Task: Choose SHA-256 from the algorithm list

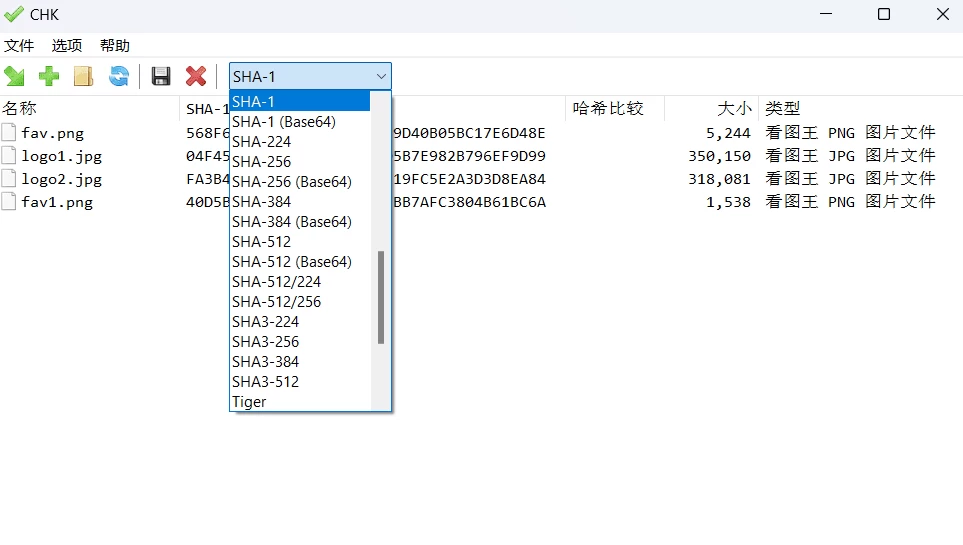Action: point(262,162)
